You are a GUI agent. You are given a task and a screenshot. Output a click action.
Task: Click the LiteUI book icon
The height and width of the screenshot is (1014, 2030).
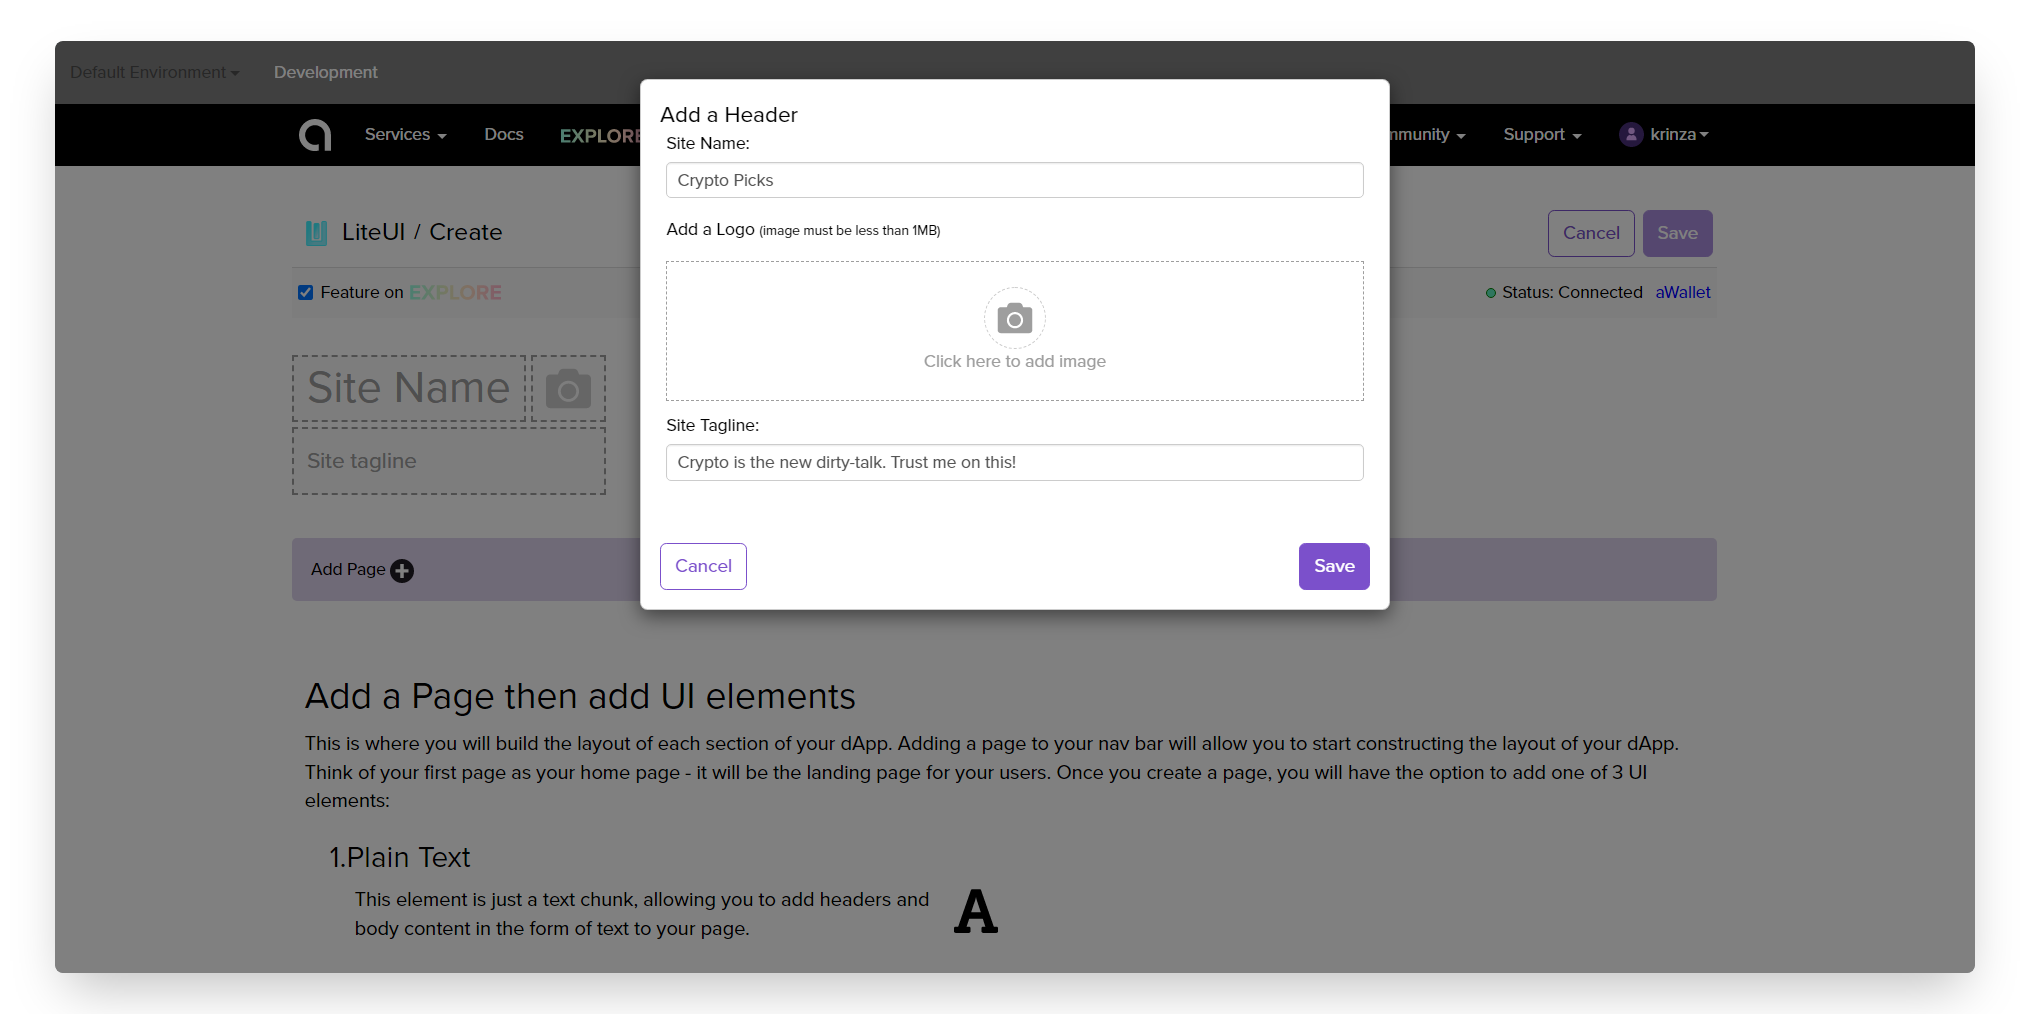coord(316,233)
